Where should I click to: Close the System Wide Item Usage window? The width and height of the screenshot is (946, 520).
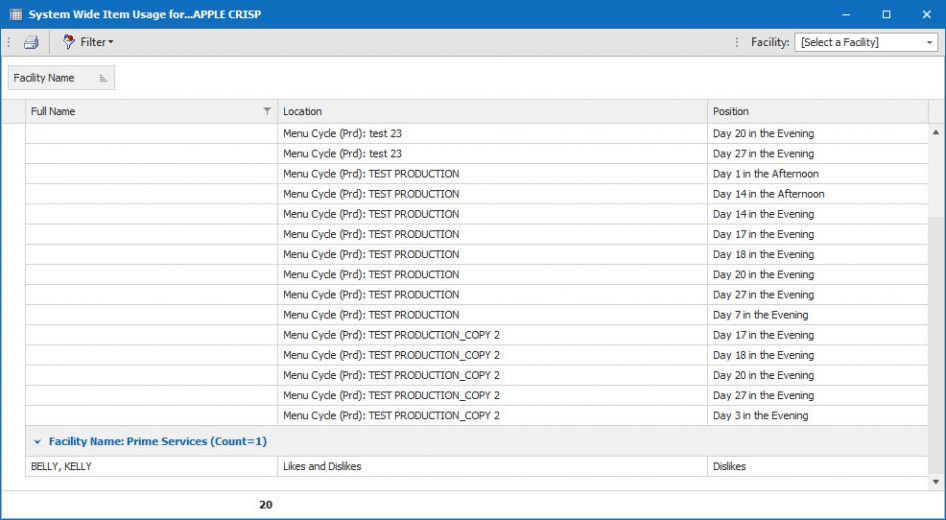point(926,14)
